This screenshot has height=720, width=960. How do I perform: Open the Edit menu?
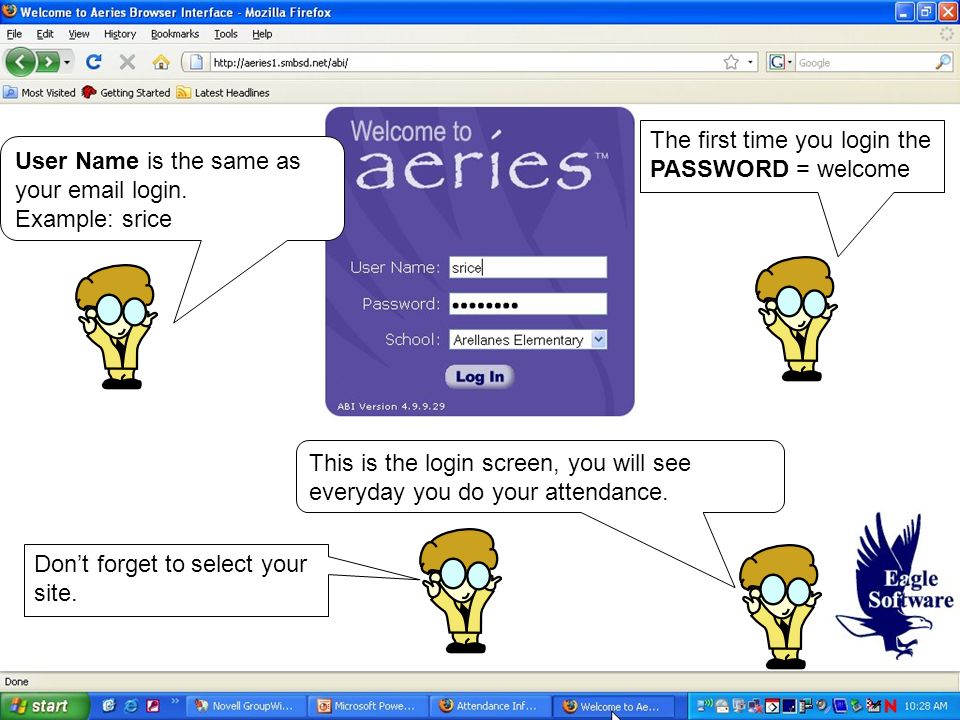(x=45, y=34)
